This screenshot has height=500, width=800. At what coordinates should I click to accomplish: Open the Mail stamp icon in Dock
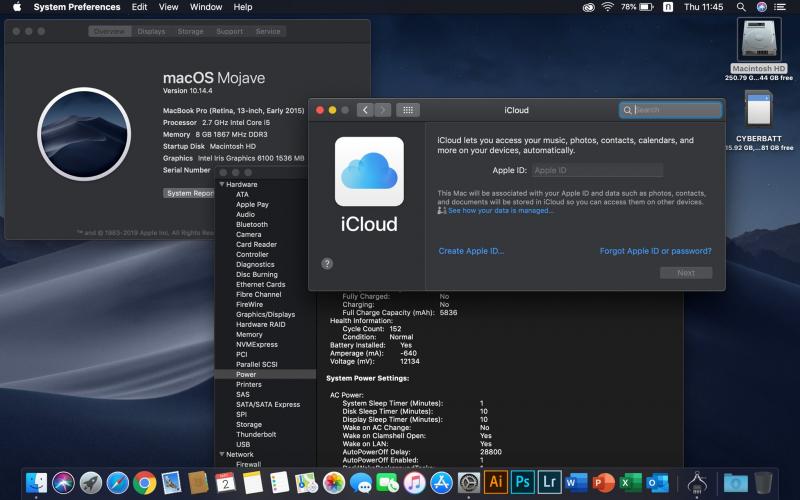coord(171,482)
